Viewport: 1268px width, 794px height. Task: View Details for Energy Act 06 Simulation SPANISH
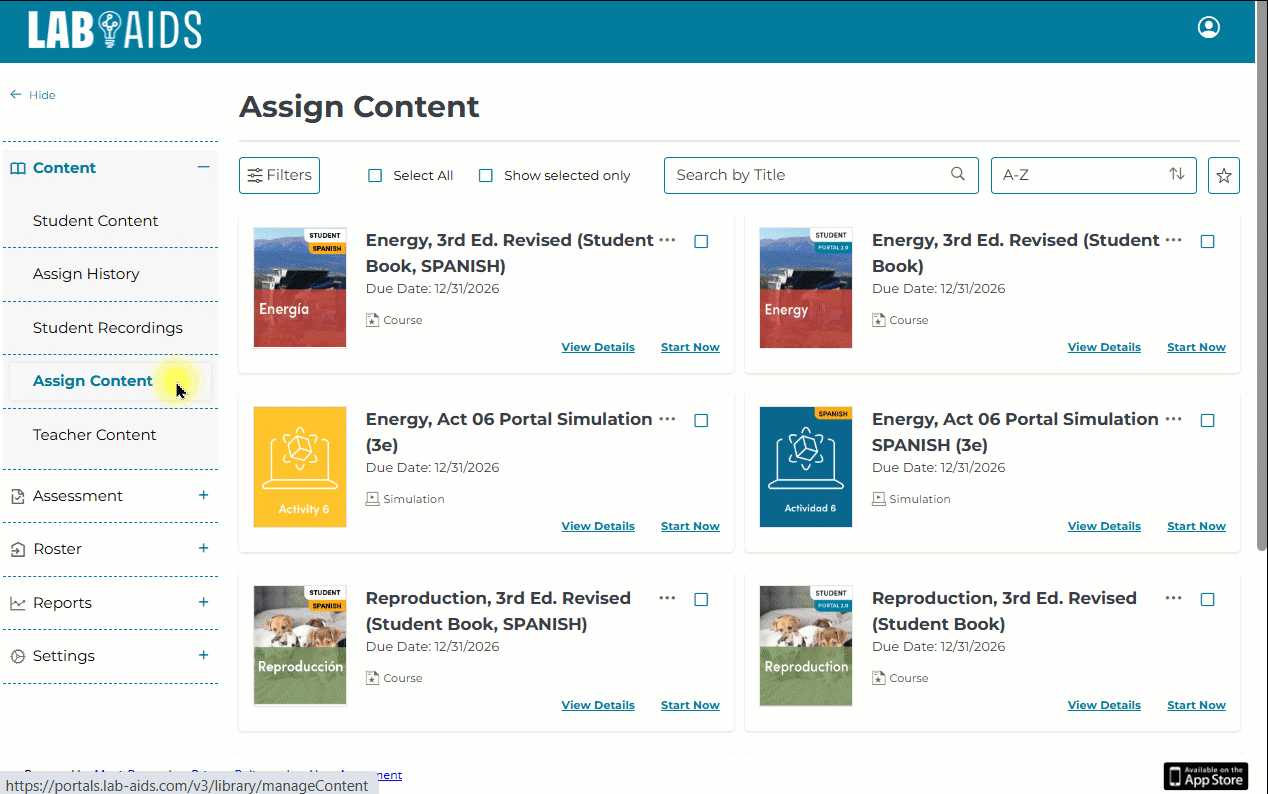tap(1104, 526)
